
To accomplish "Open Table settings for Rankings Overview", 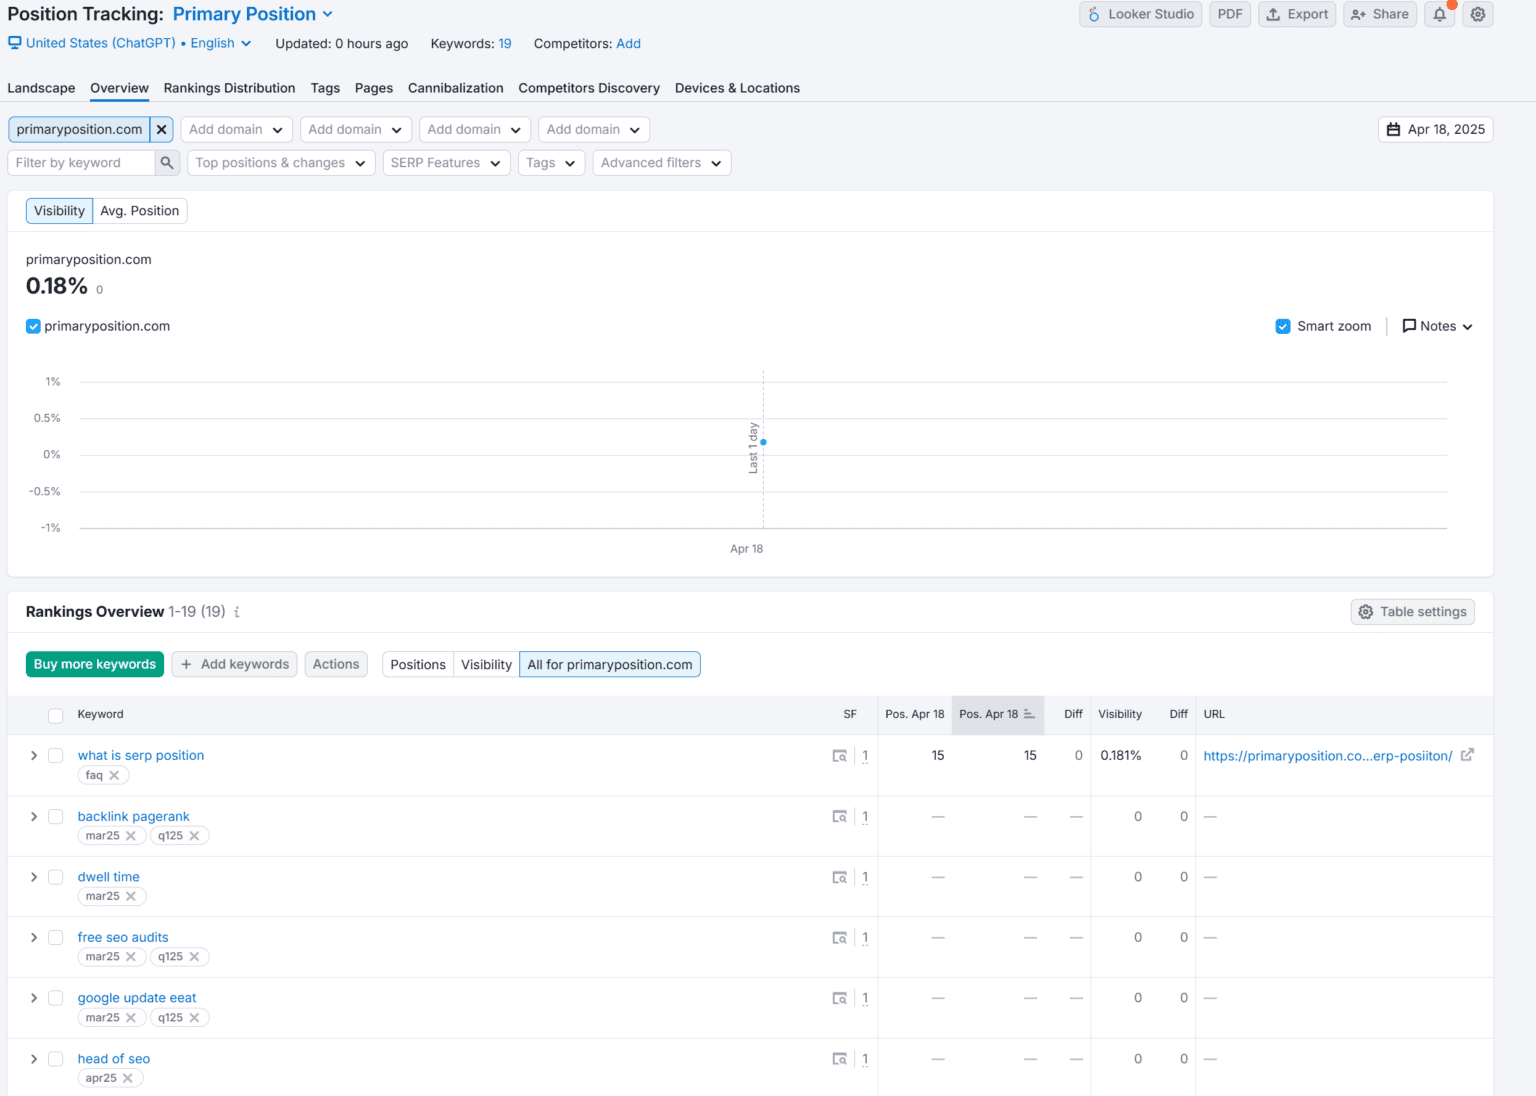I will pos(1412,611).
